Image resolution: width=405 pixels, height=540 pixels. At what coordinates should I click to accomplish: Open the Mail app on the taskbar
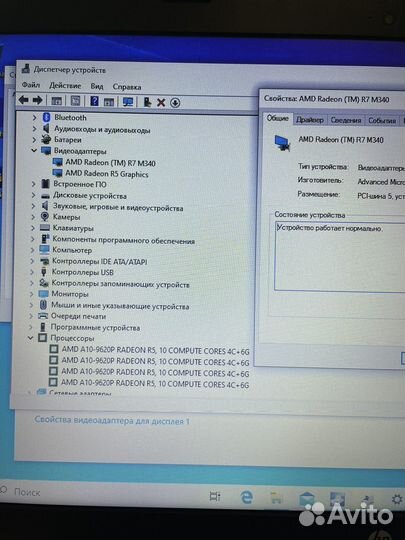click(307, 498)
